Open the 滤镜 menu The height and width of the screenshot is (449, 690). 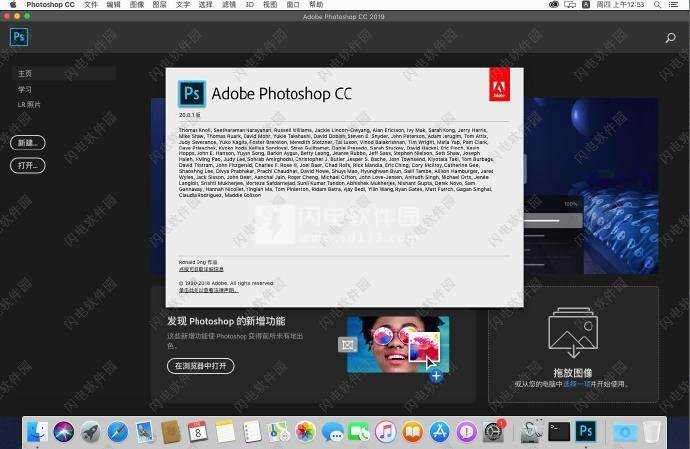(229, 4)
